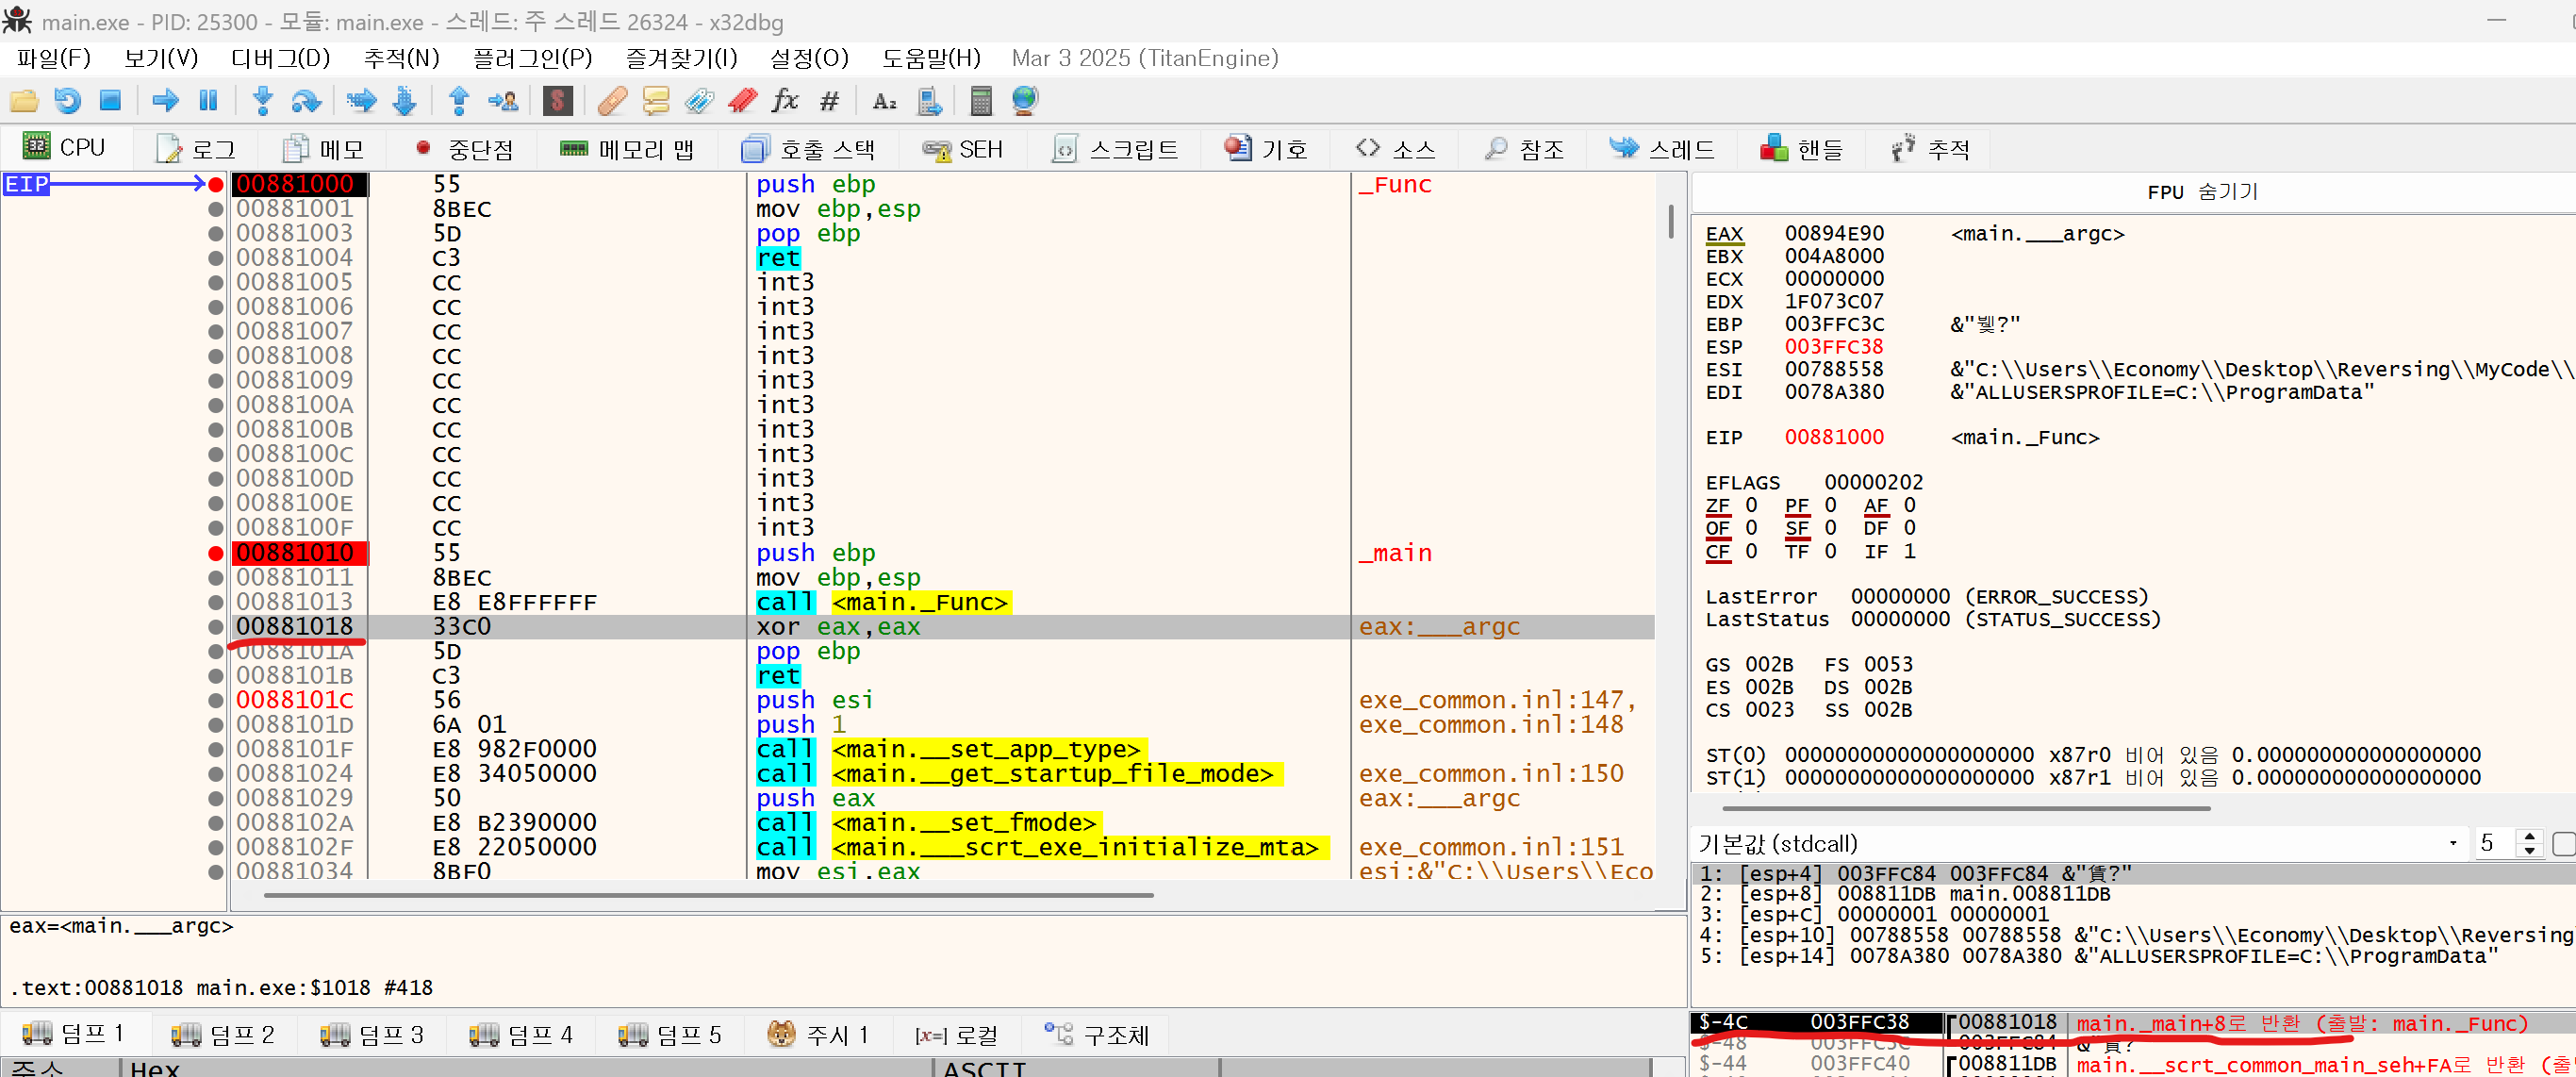Pause execution with the pause icon
This screenshot has height=1077, width=2576.
208,100
